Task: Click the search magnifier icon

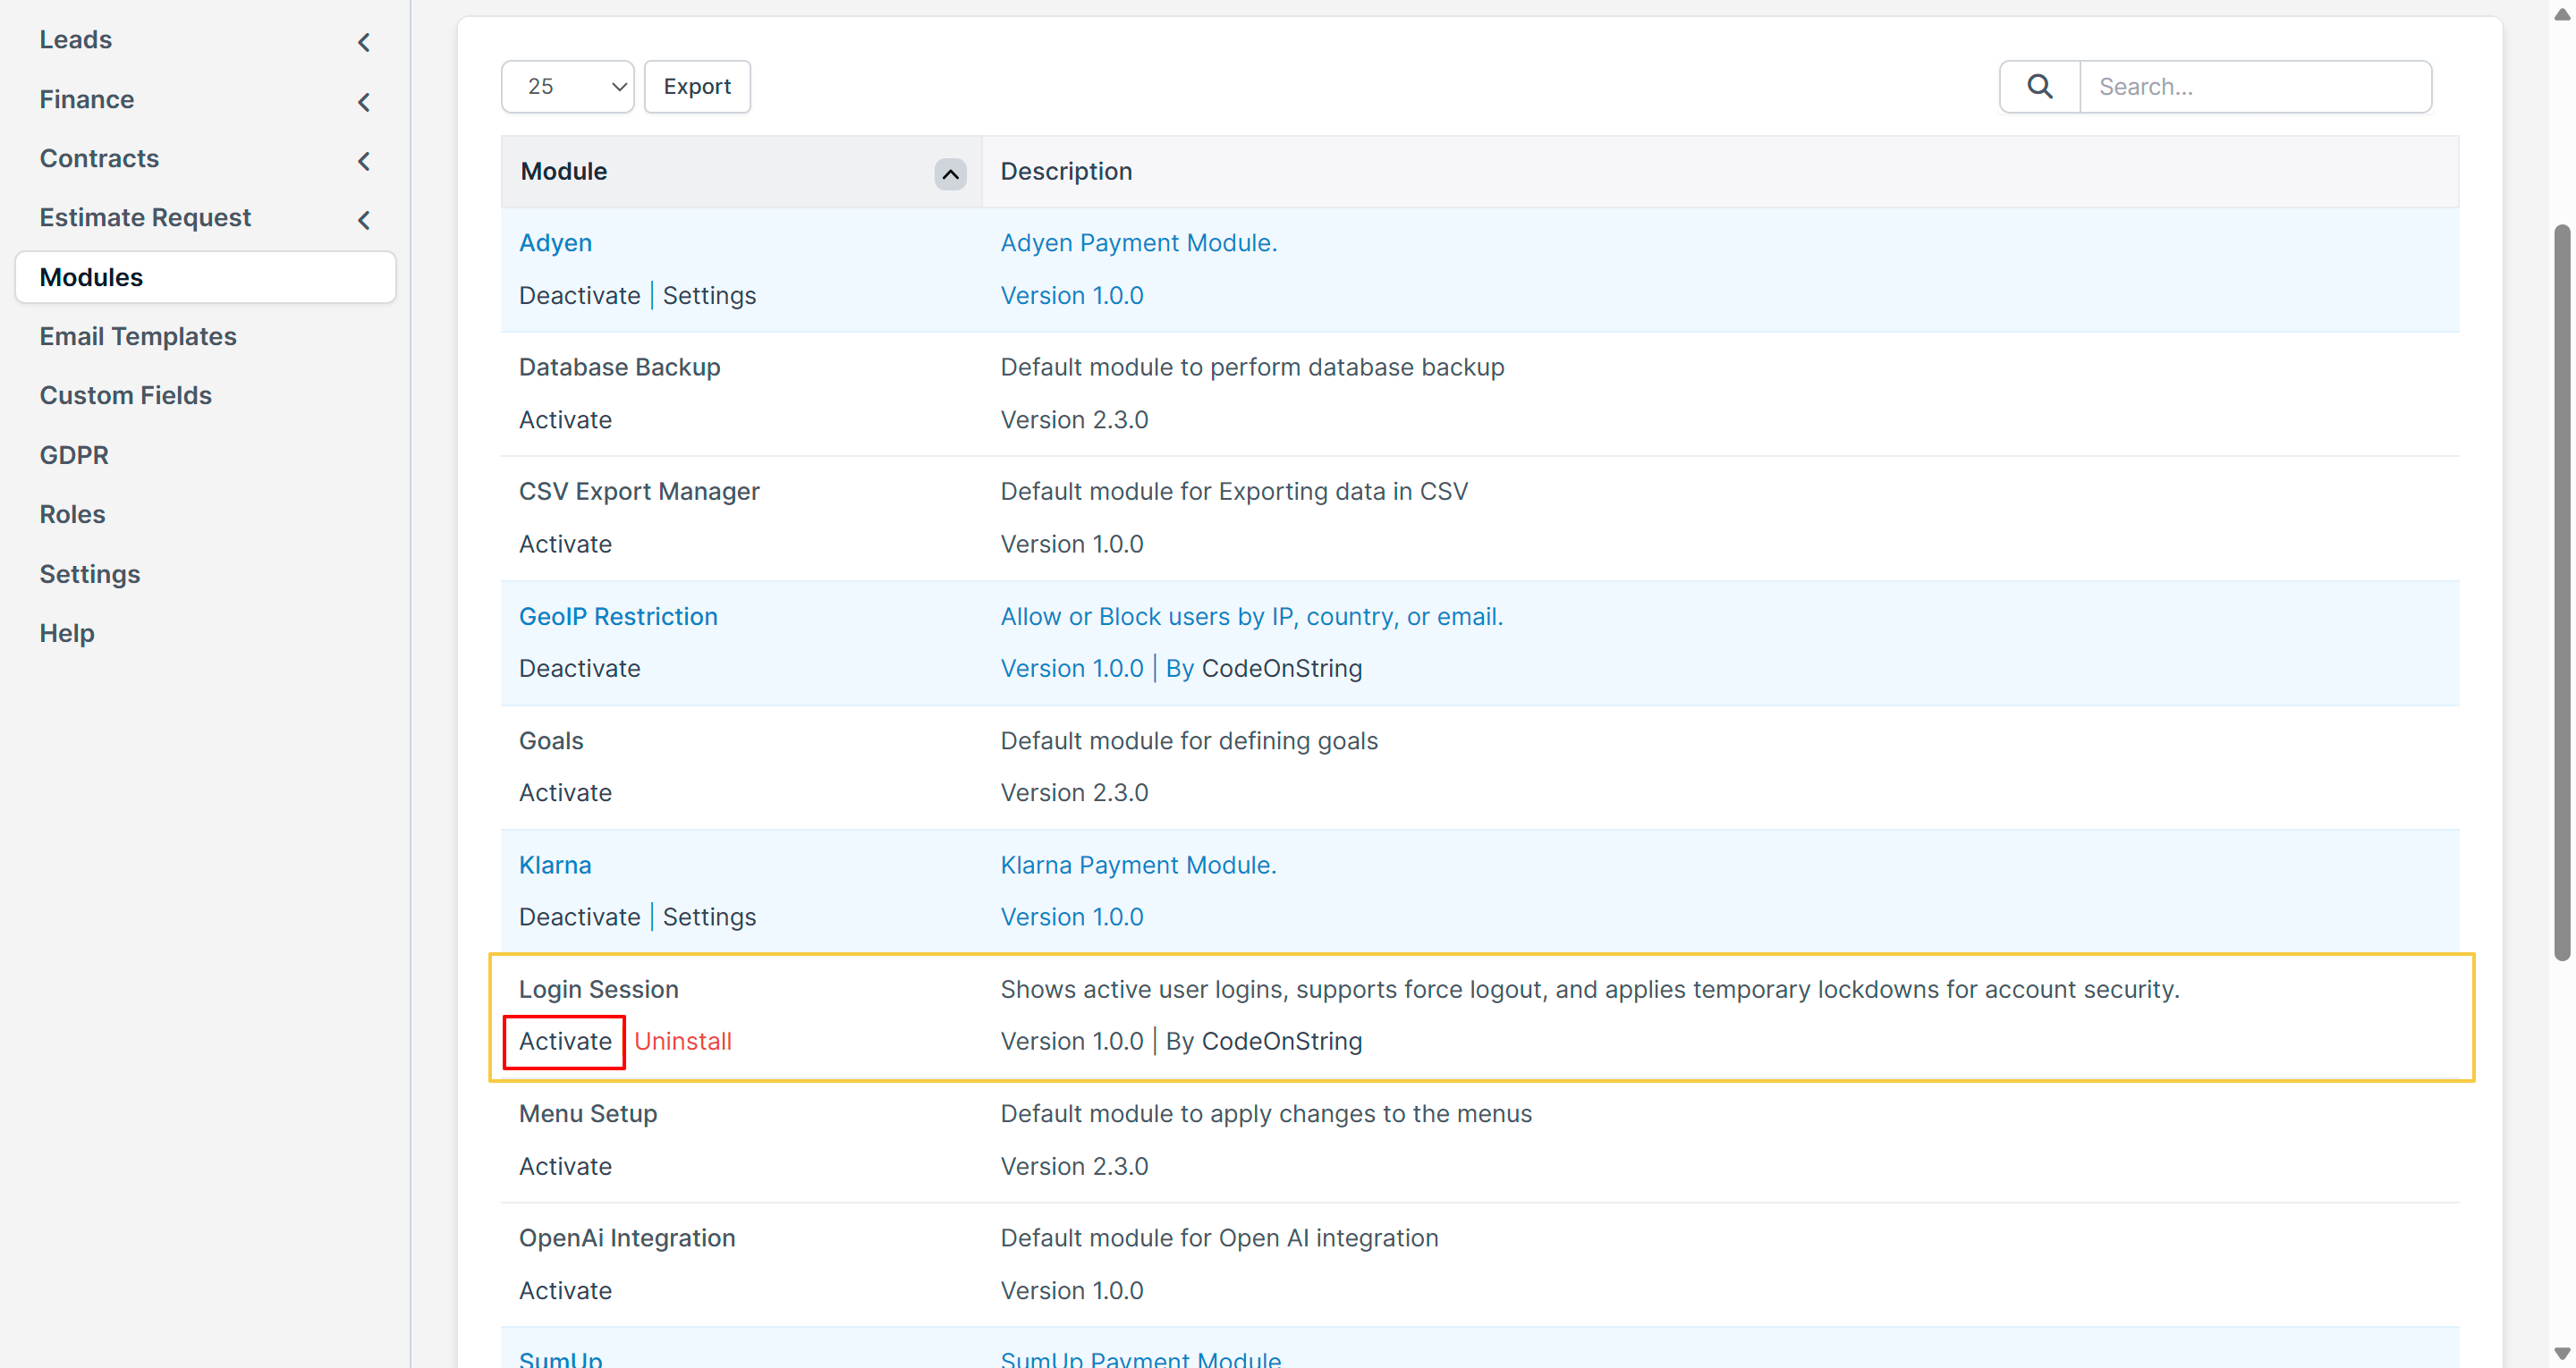Action: click(2039, 87)
